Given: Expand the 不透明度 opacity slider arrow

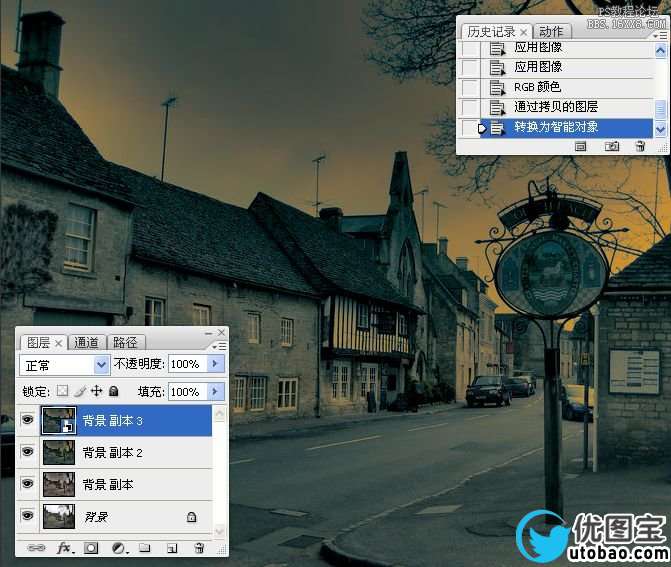Looking at the screenshot, I should (216, 364).
